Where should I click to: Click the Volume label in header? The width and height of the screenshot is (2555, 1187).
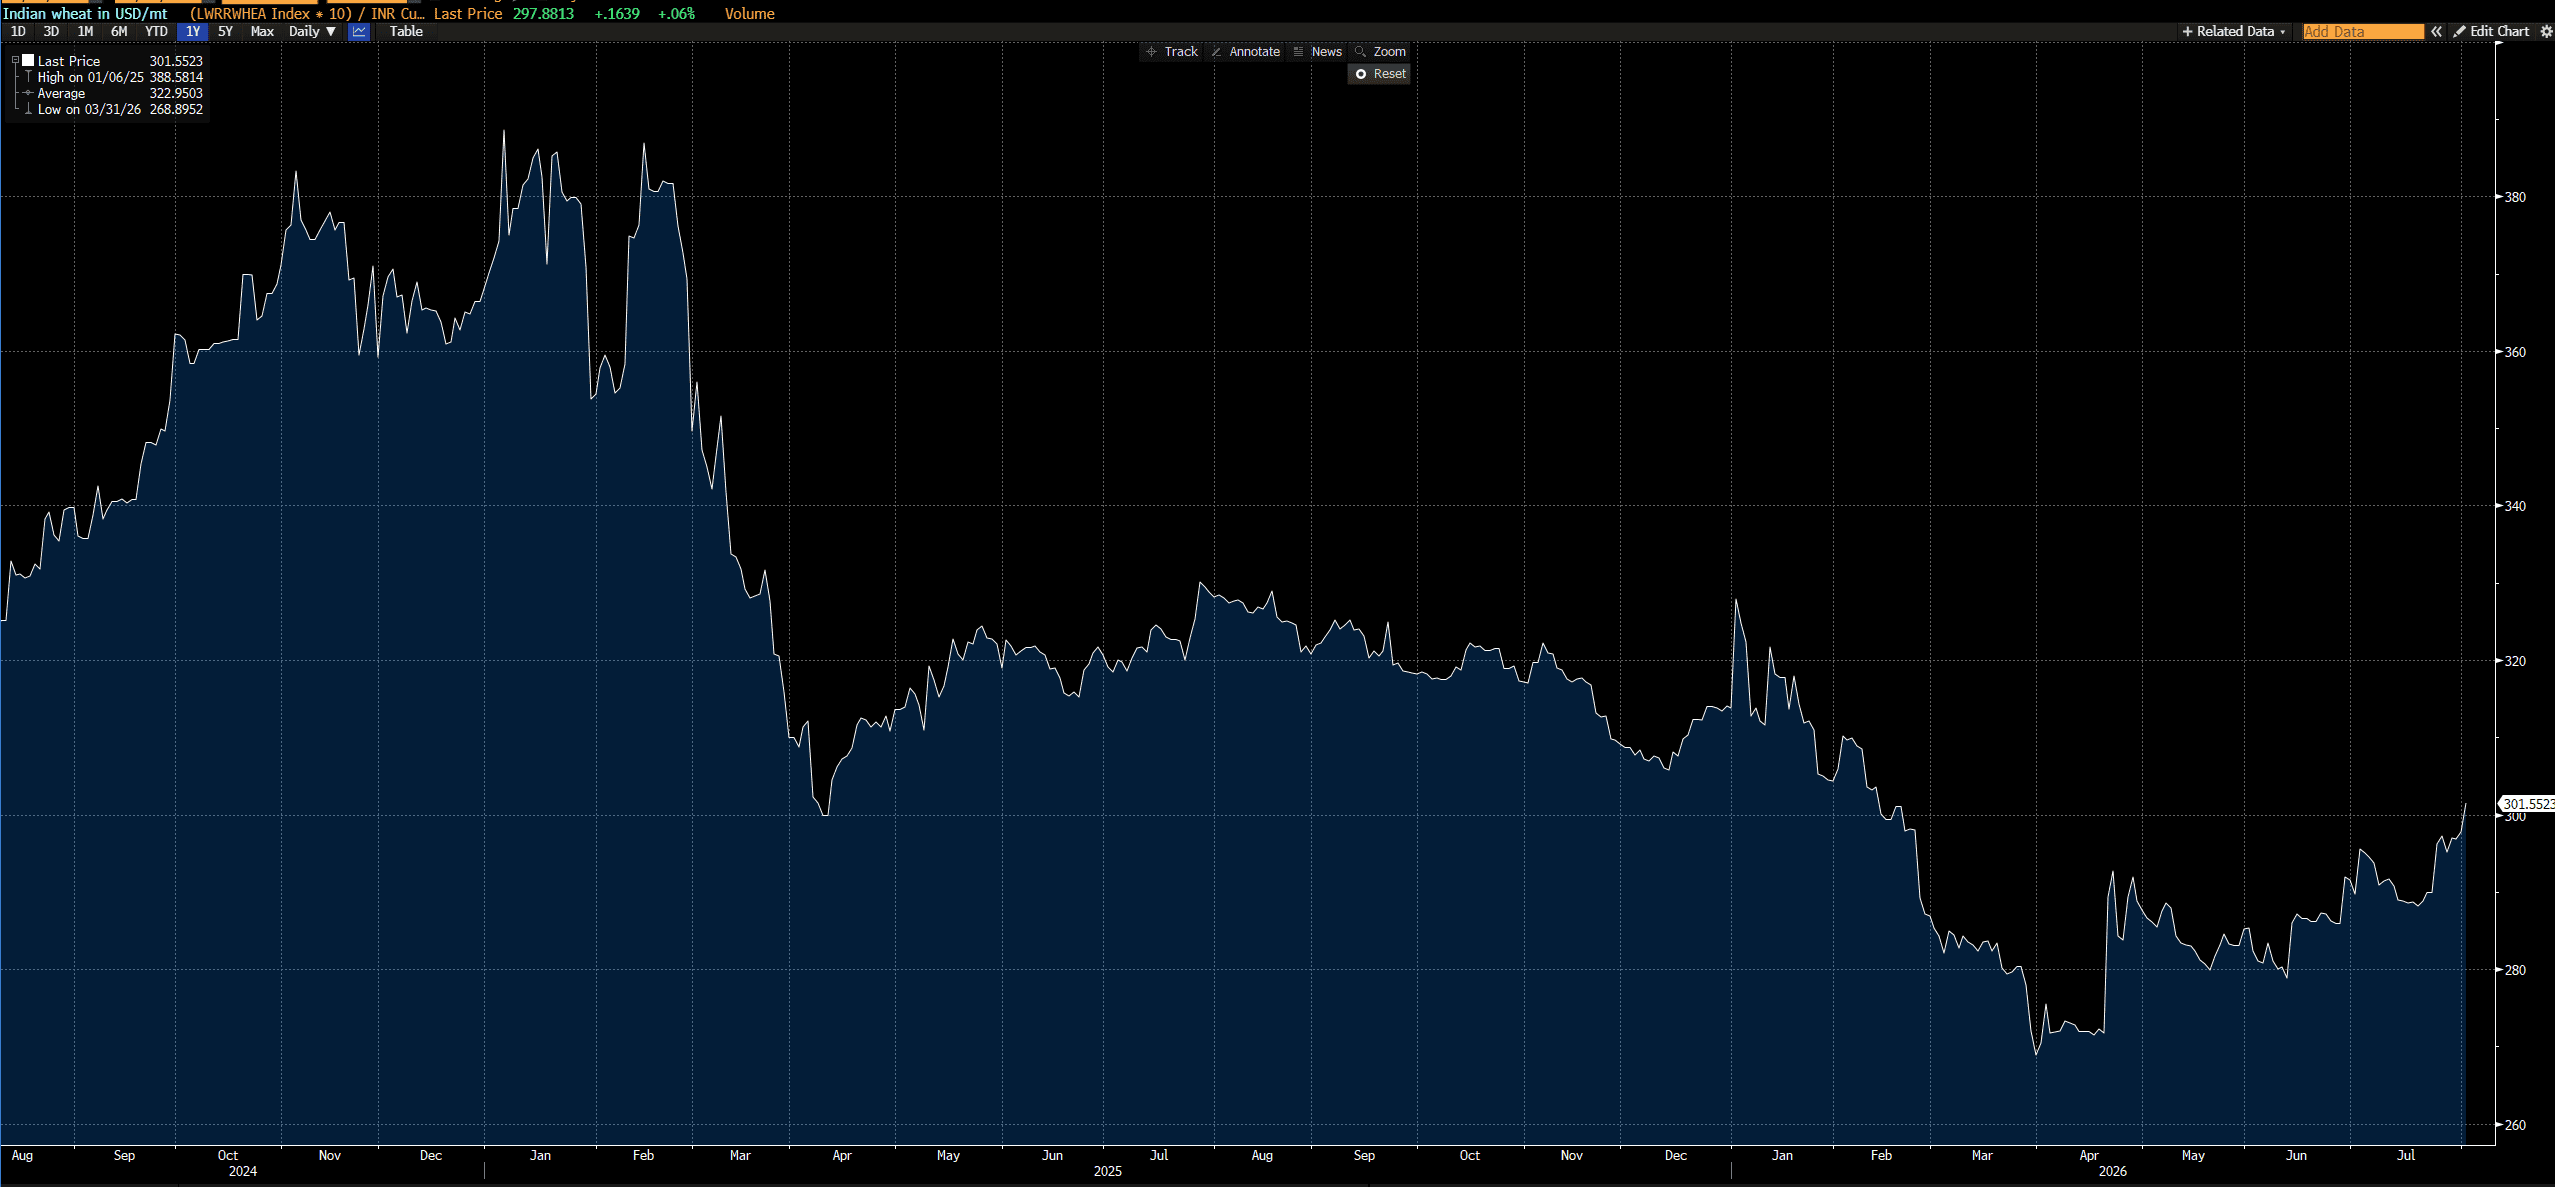click(x=750, y=14)
